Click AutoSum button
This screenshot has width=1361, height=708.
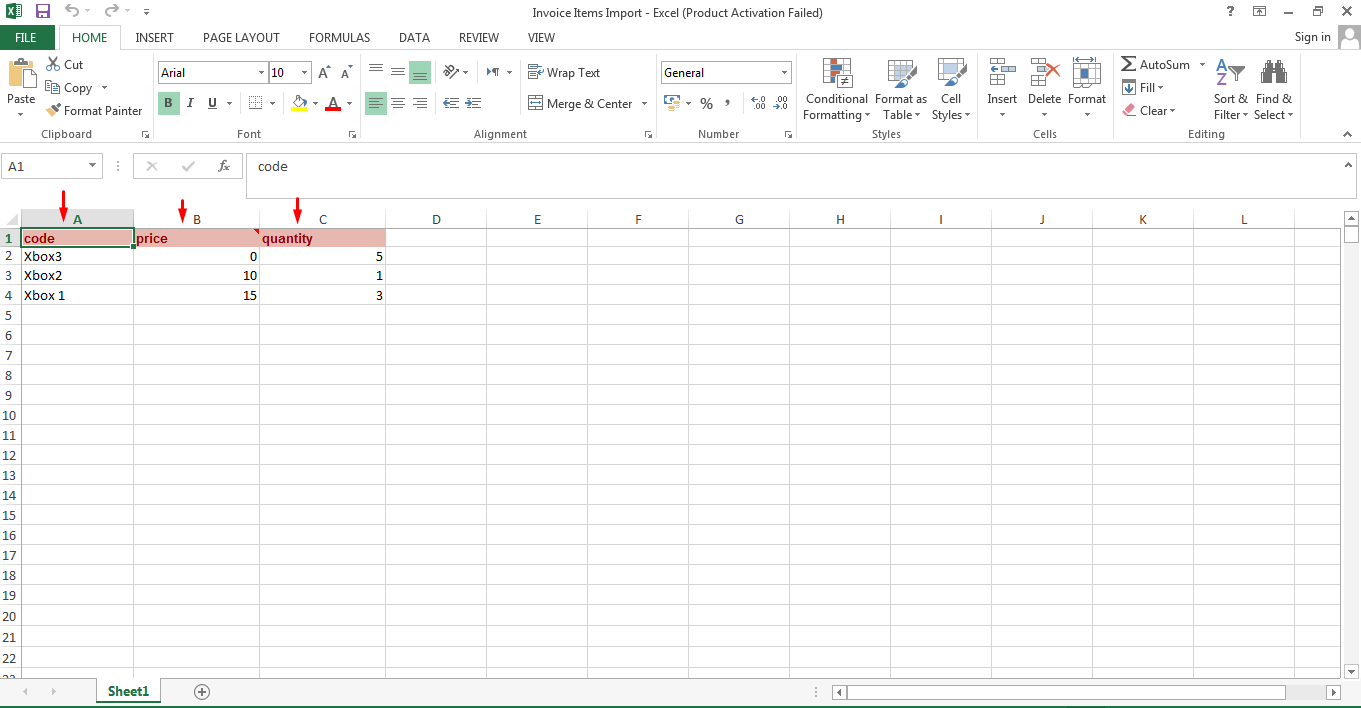1155,64
